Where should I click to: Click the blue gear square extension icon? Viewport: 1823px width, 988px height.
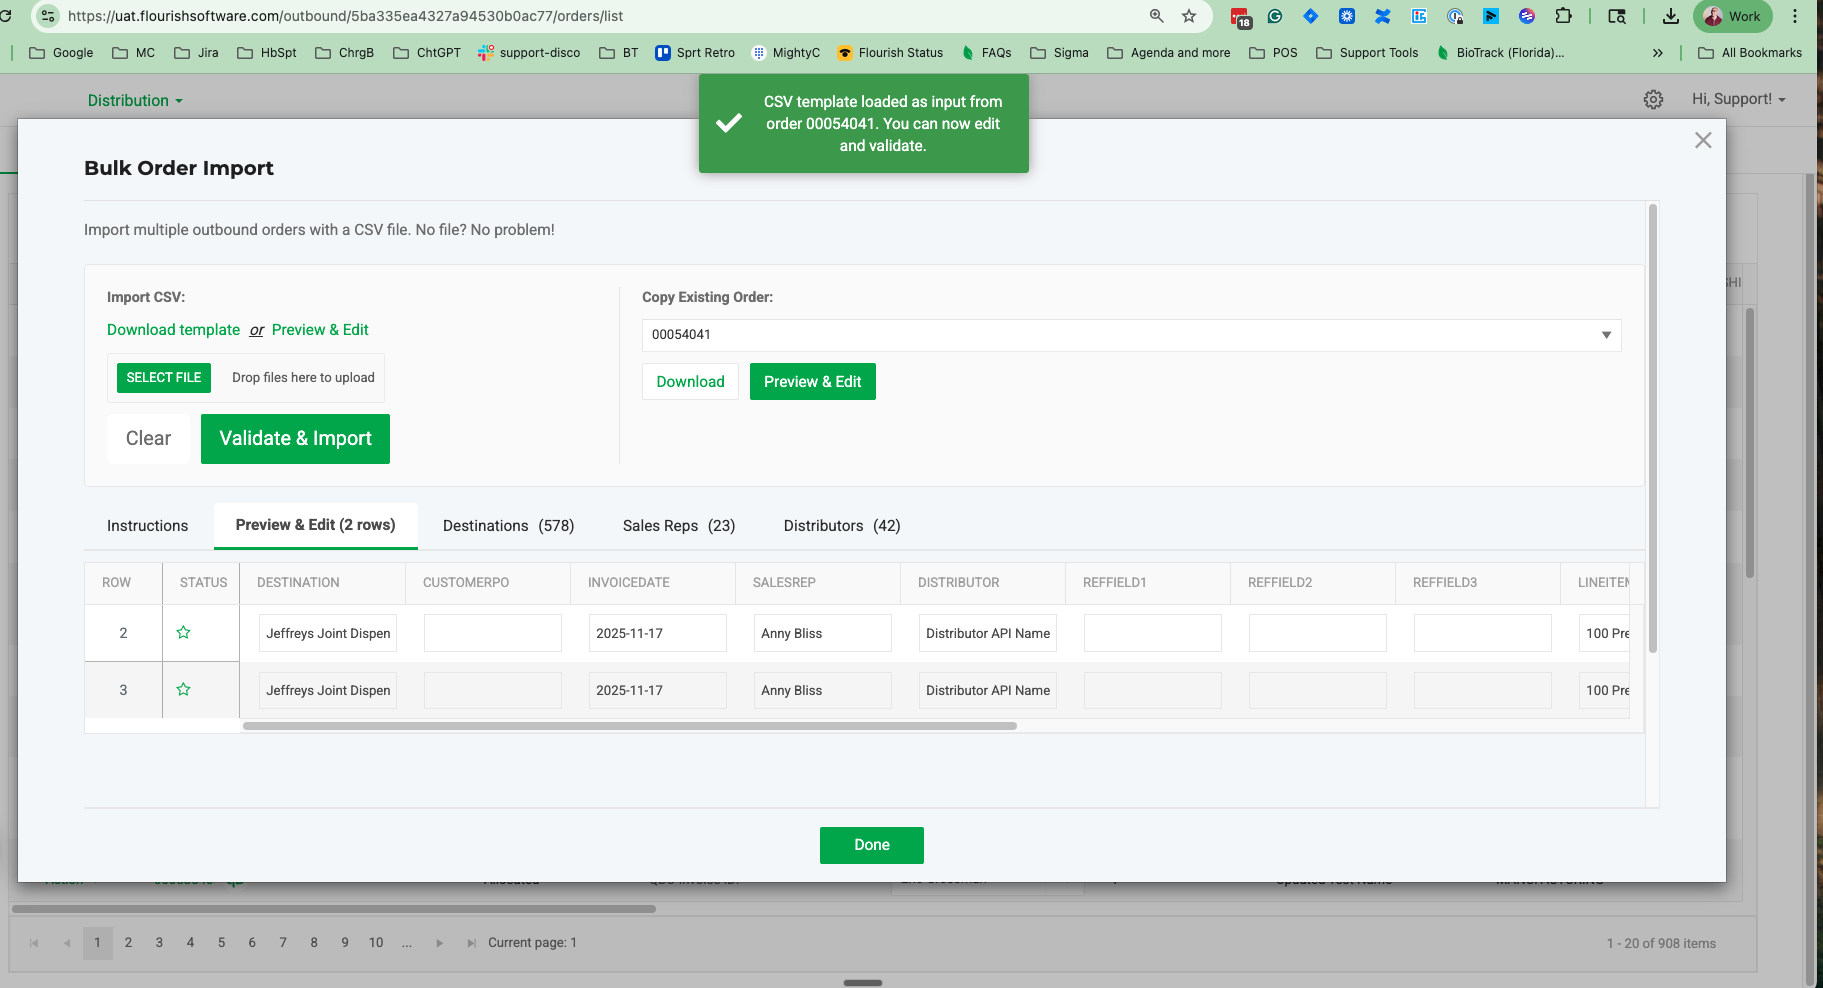pyautogui.click(x=1347, y=16)
